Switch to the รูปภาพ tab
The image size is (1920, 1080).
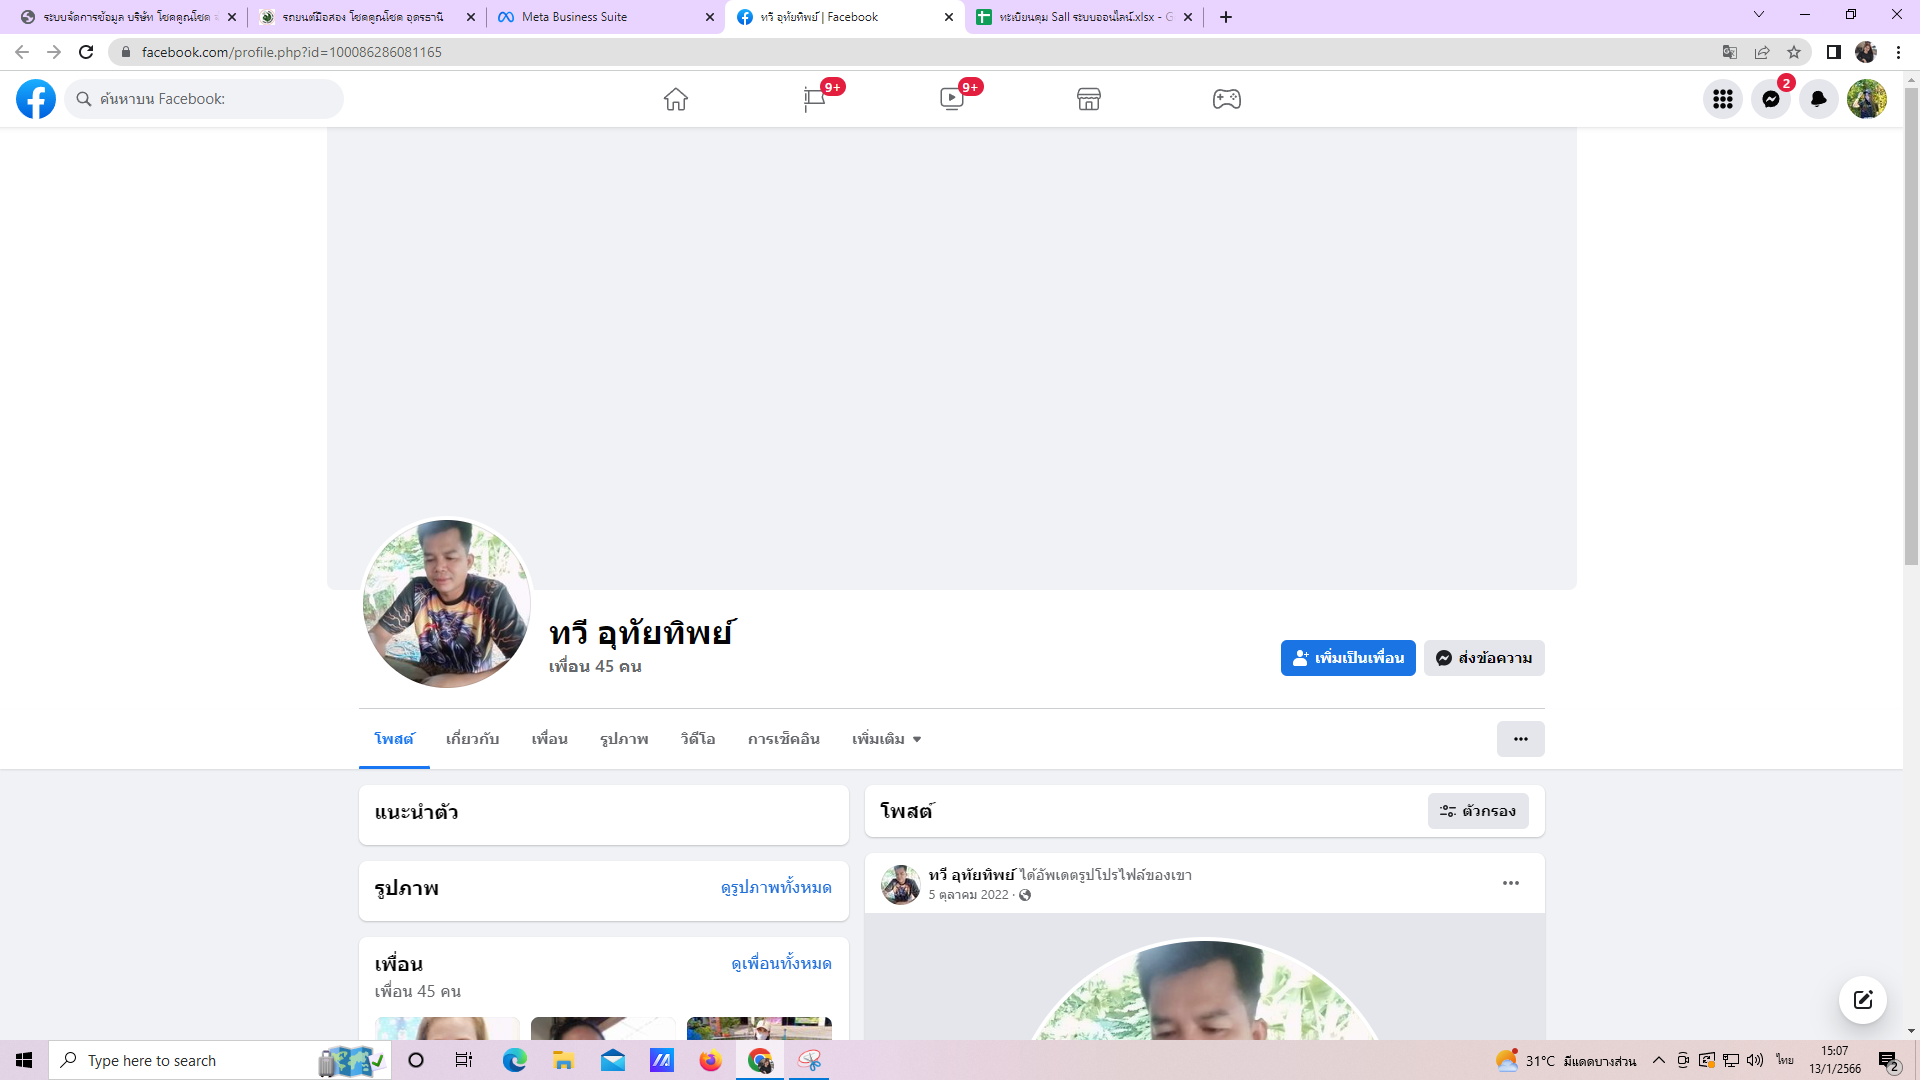624,739
